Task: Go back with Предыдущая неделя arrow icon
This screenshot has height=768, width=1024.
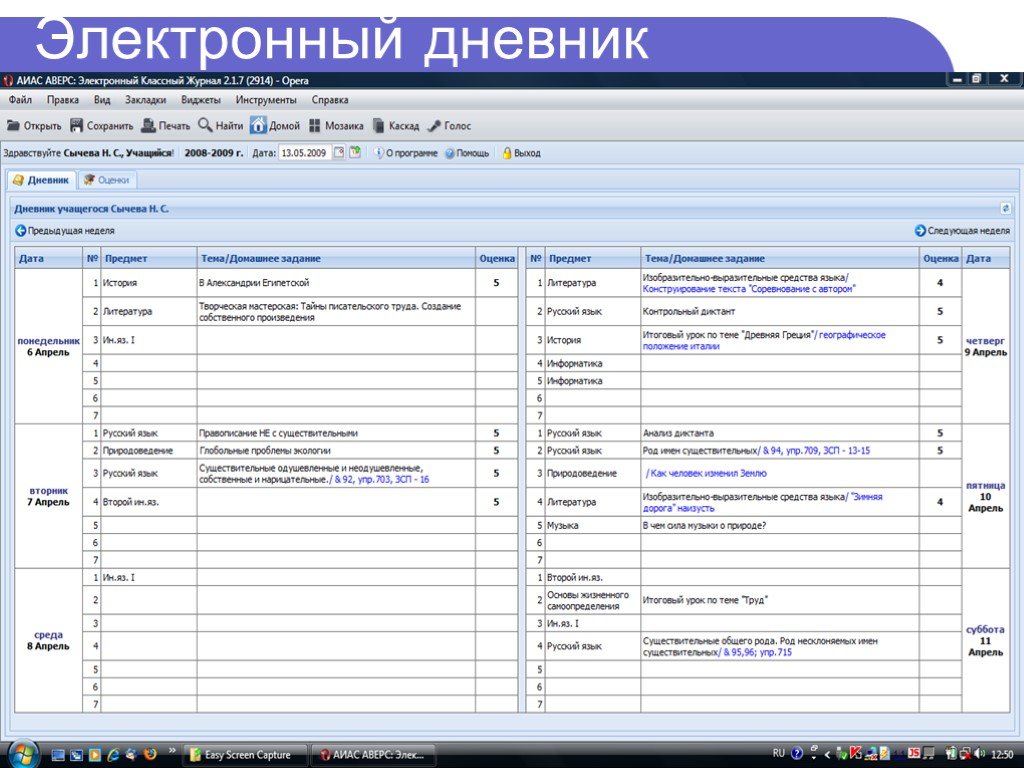Action: pos(20,231)
